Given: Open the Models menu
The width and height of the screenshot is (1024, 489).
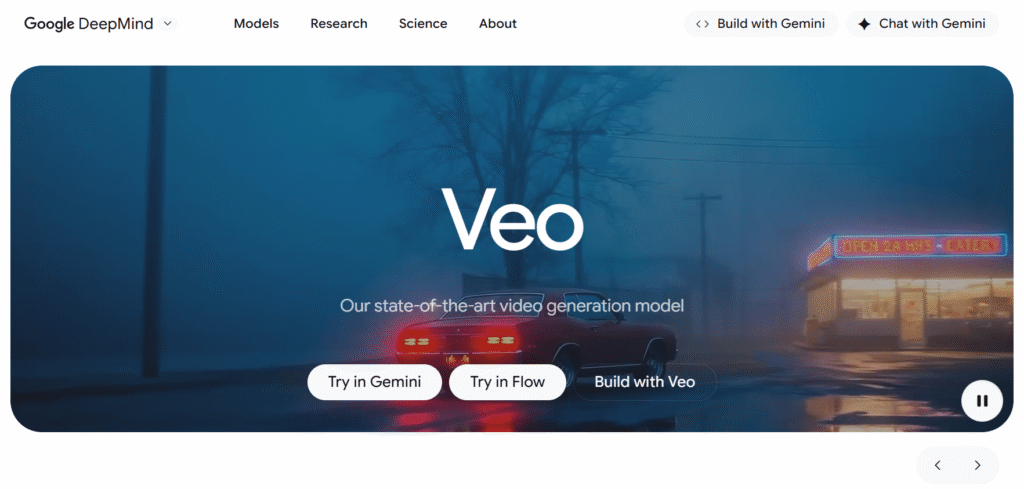Looking at the screenshot, I should (256, 24).
